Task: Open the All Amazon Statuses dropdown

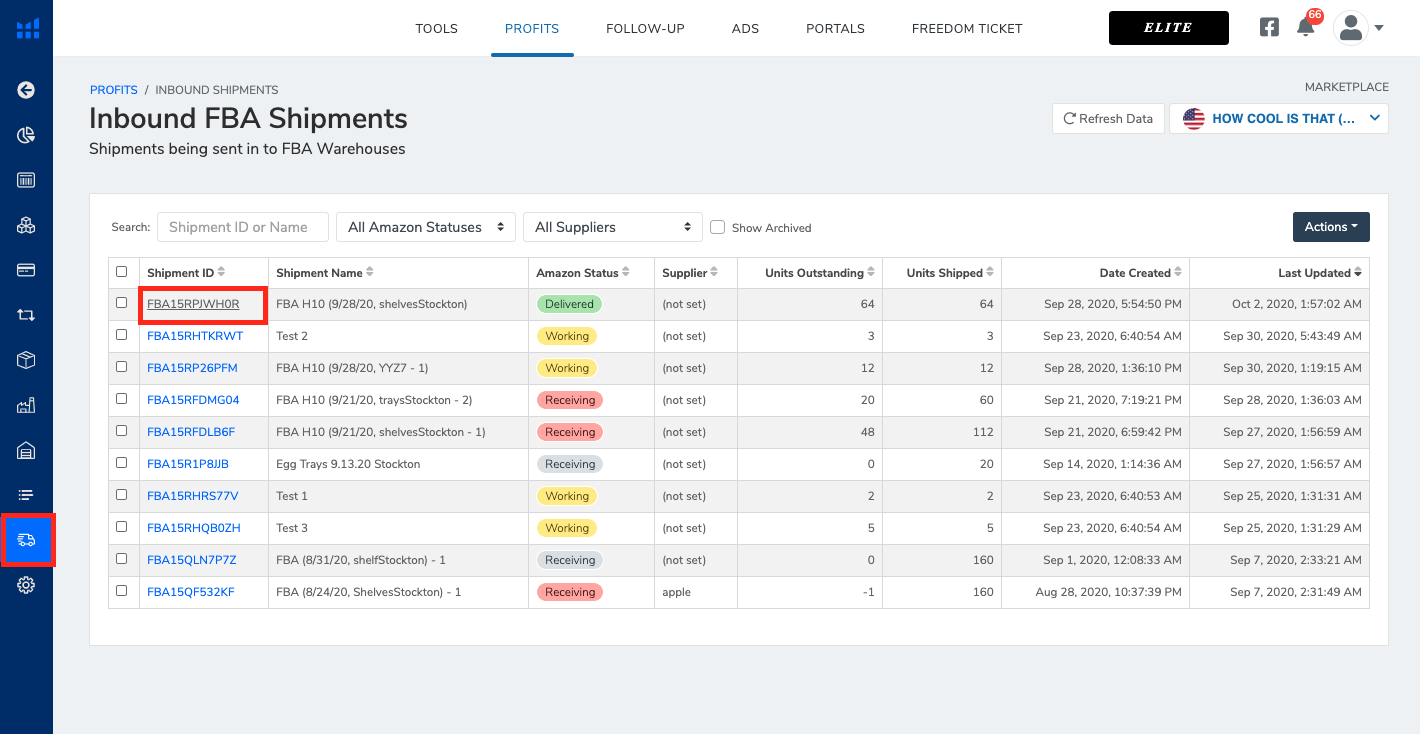Action: point(425,227)
